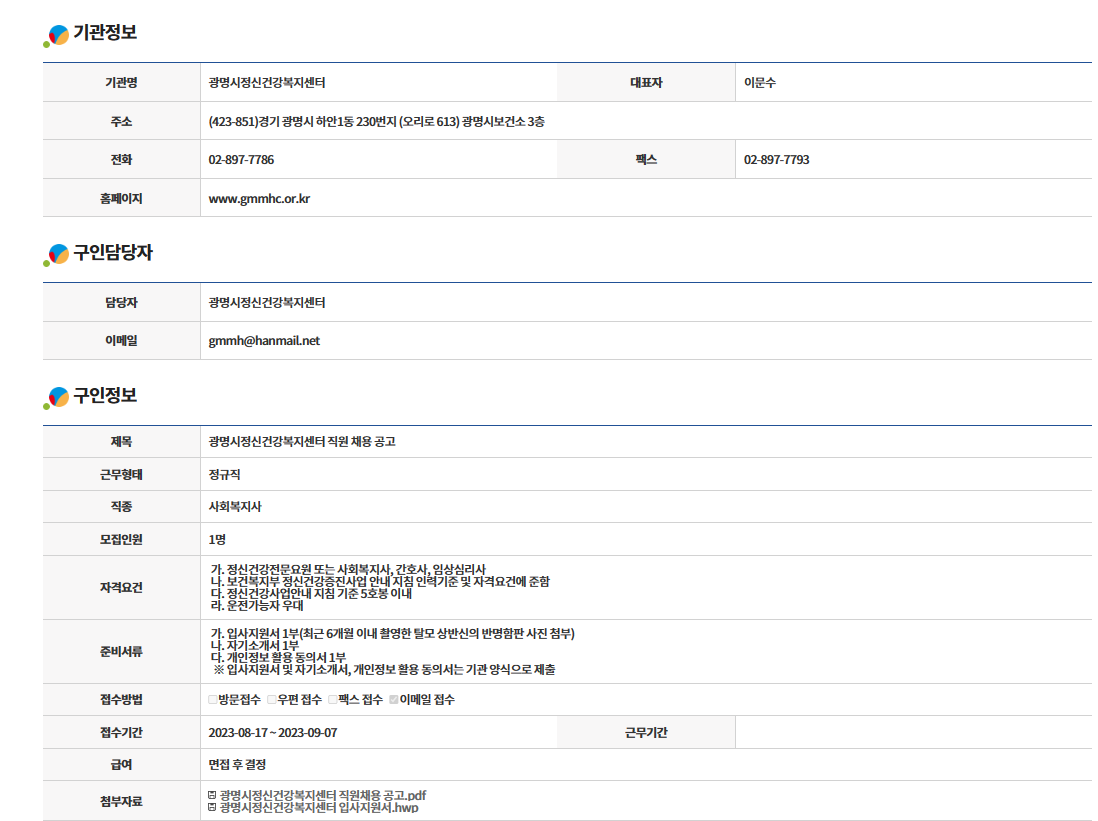
Task: Click the 기관정보 section heading
Action: (x=105, y=33)
